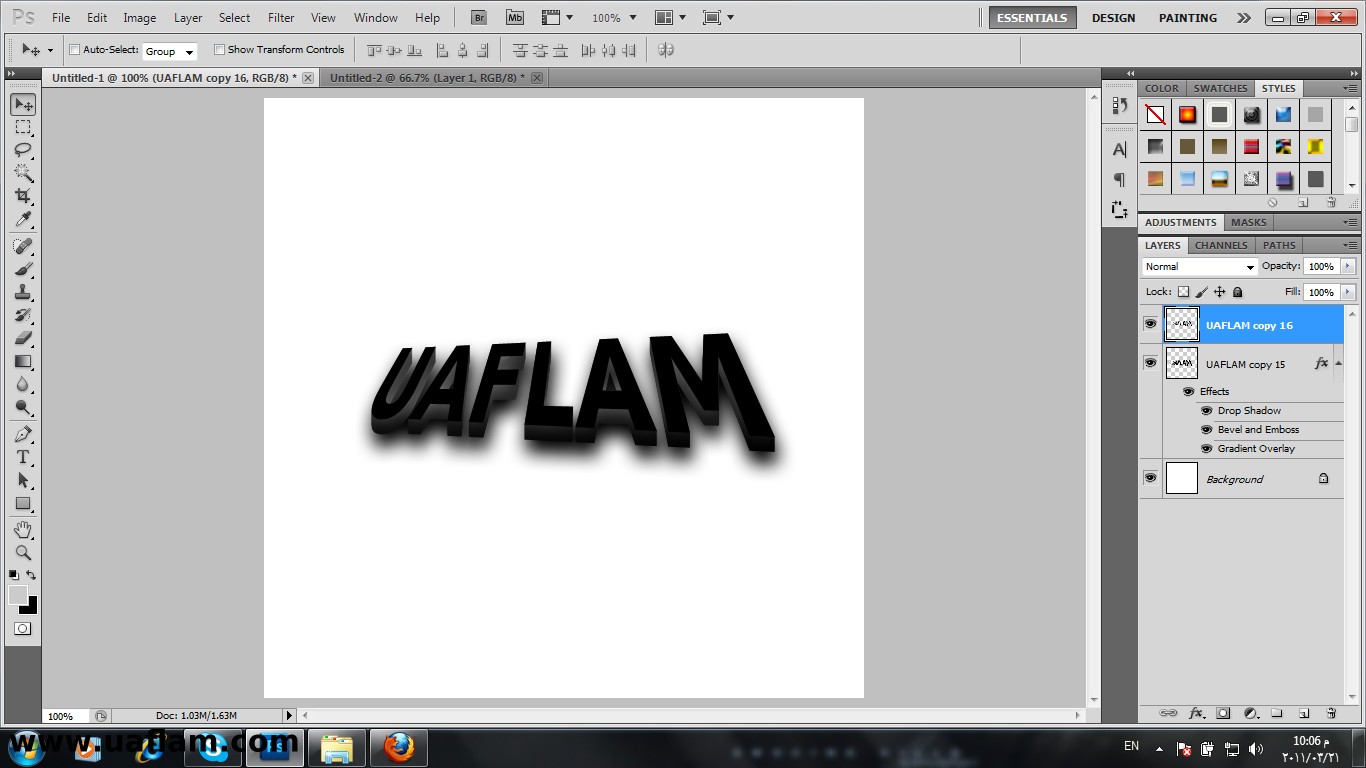This screenshot has width=1366, height=768.
Task: Enable the Auto-Select checkbox
Action: [74, 50]
